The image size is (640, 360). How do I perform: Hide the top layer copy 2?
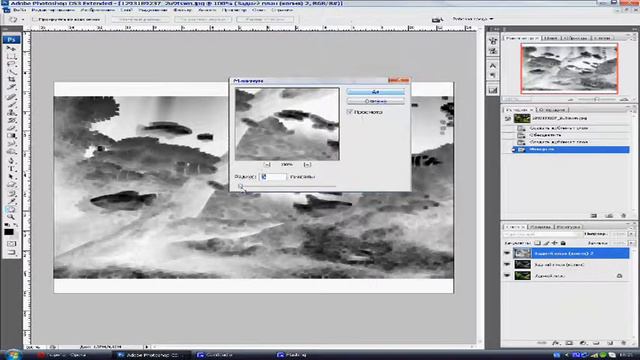(x=507, y=253)
